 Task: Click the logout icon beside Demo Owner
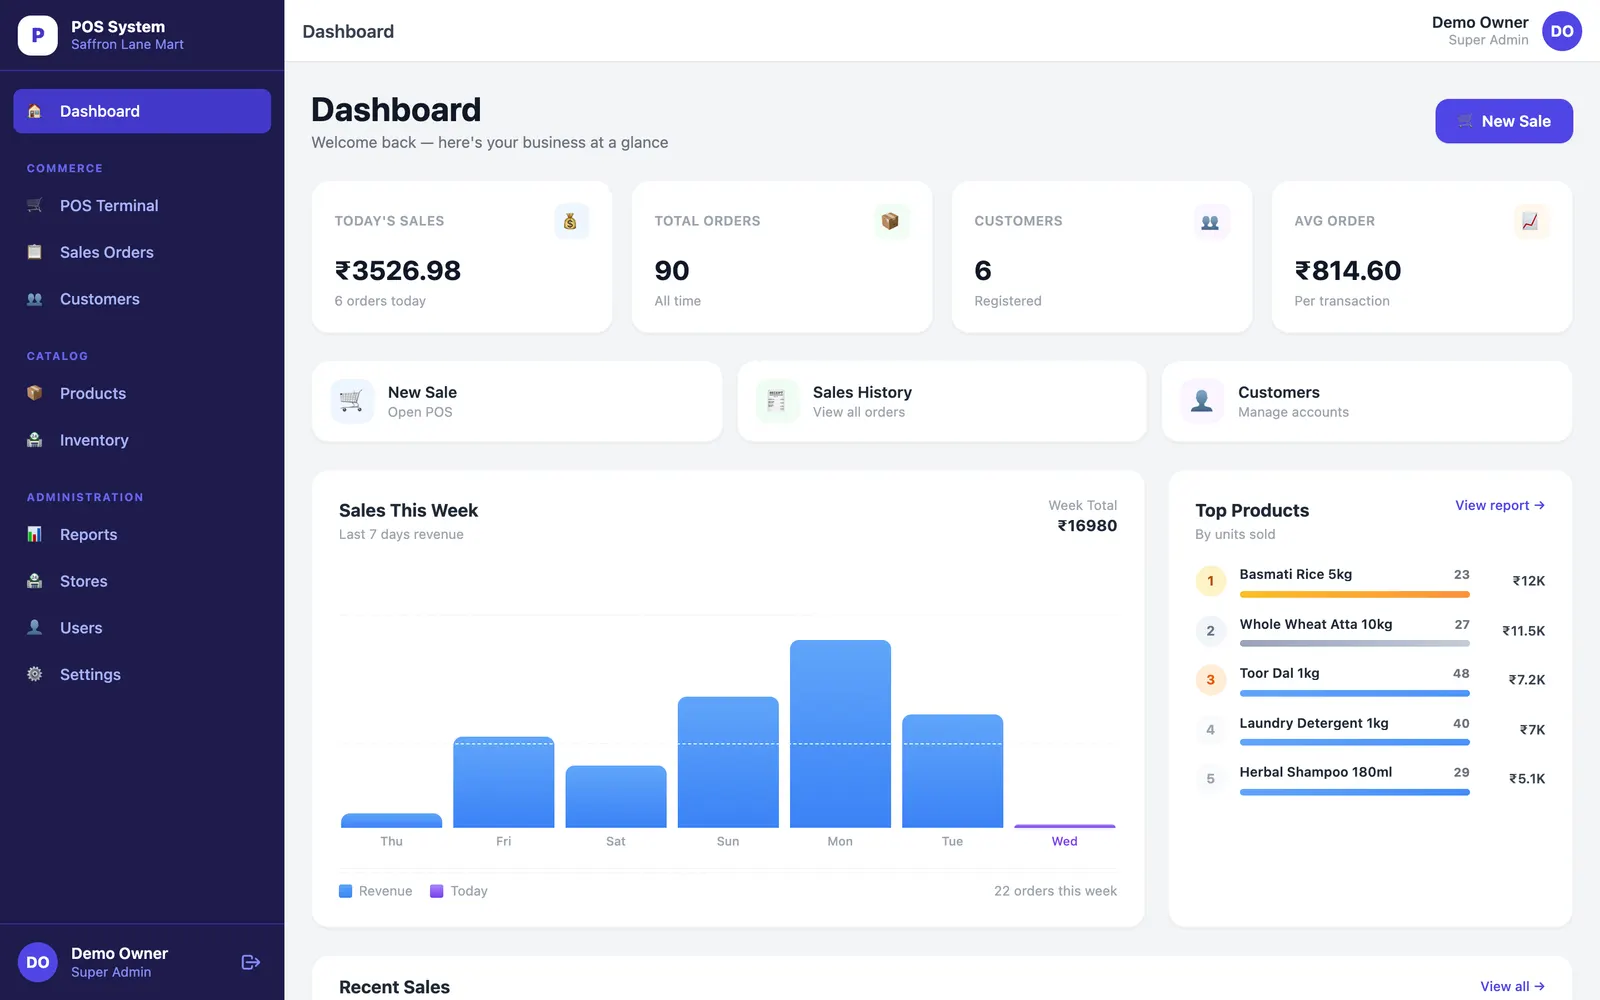tap(251, 962)
